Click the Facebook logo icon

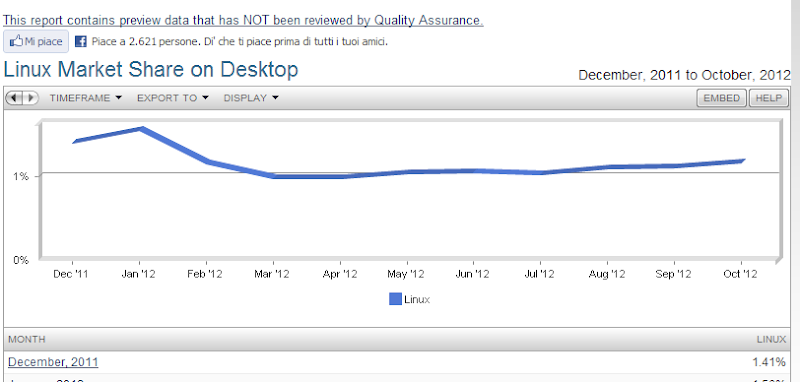pos(81,42)
